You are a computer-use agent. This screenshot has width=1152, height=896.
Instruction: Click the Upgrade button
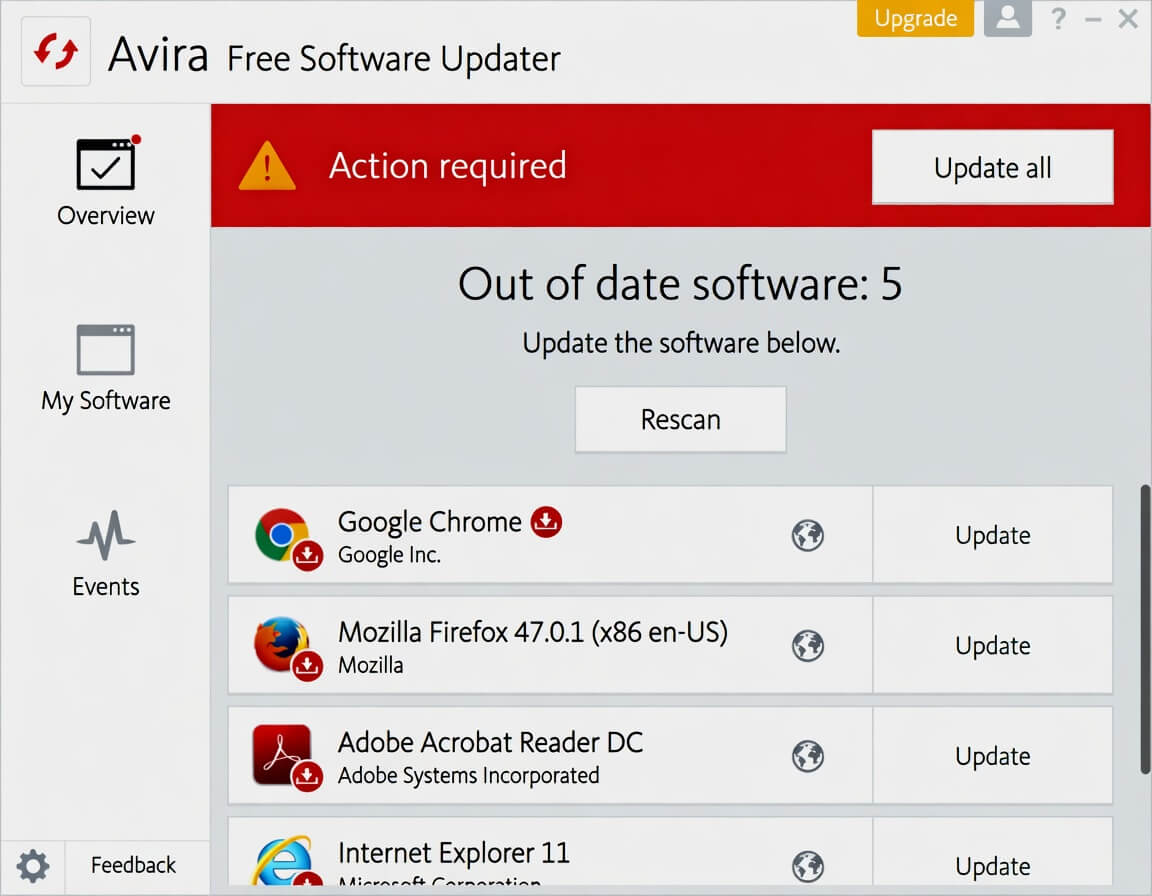pyautogui.click(x=915, y=18)
